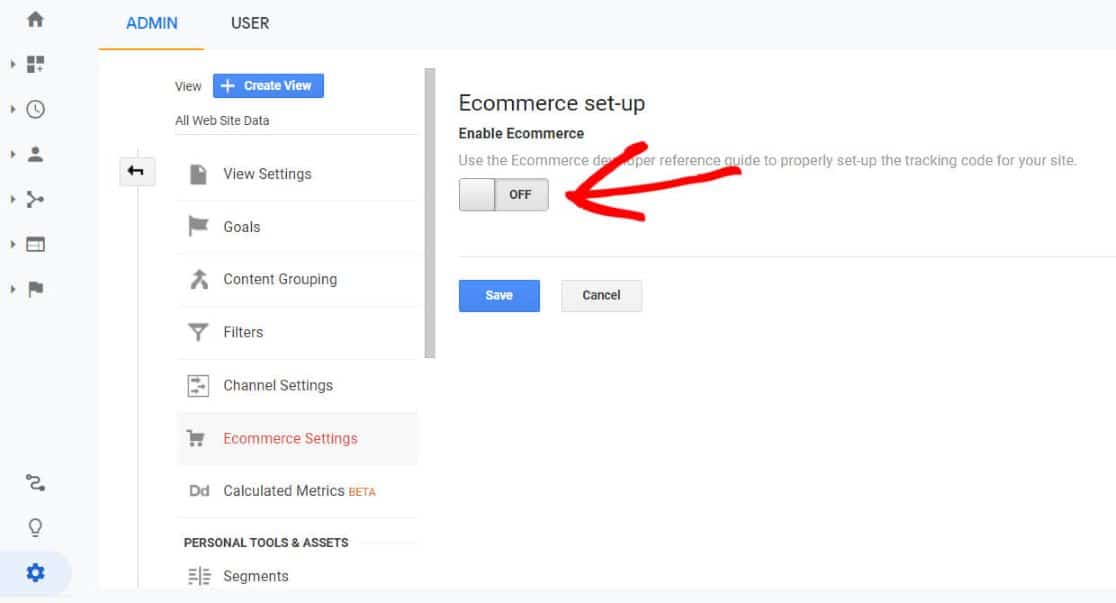Click the Create View button
This screenshot has width=1116, height=603.
tap(268, 85)
